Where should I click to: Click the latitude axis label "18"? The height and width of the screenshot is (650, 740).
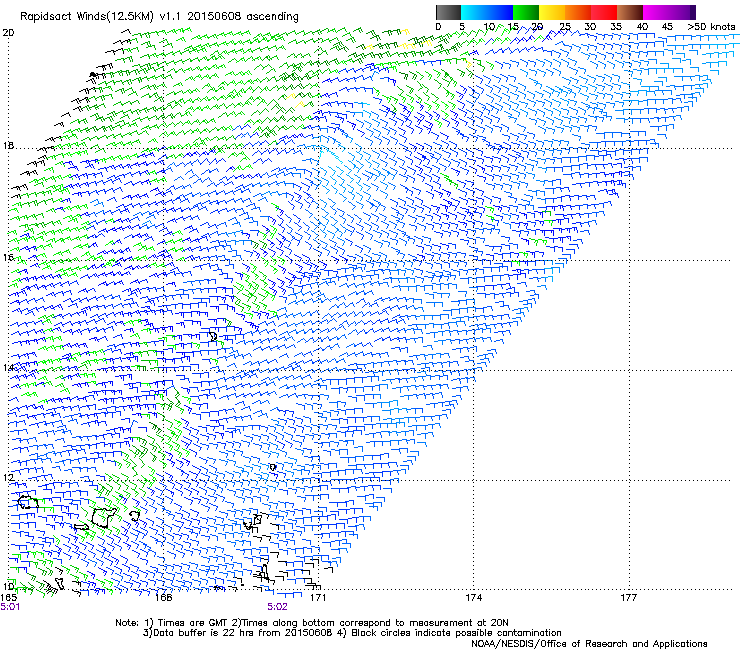(8, 145)
